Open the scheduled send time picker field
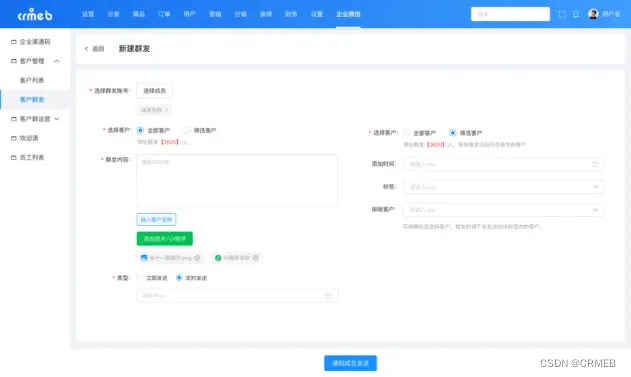Image resolution: width=631 pixels, height=377 pixels. (x=237, y=296)
